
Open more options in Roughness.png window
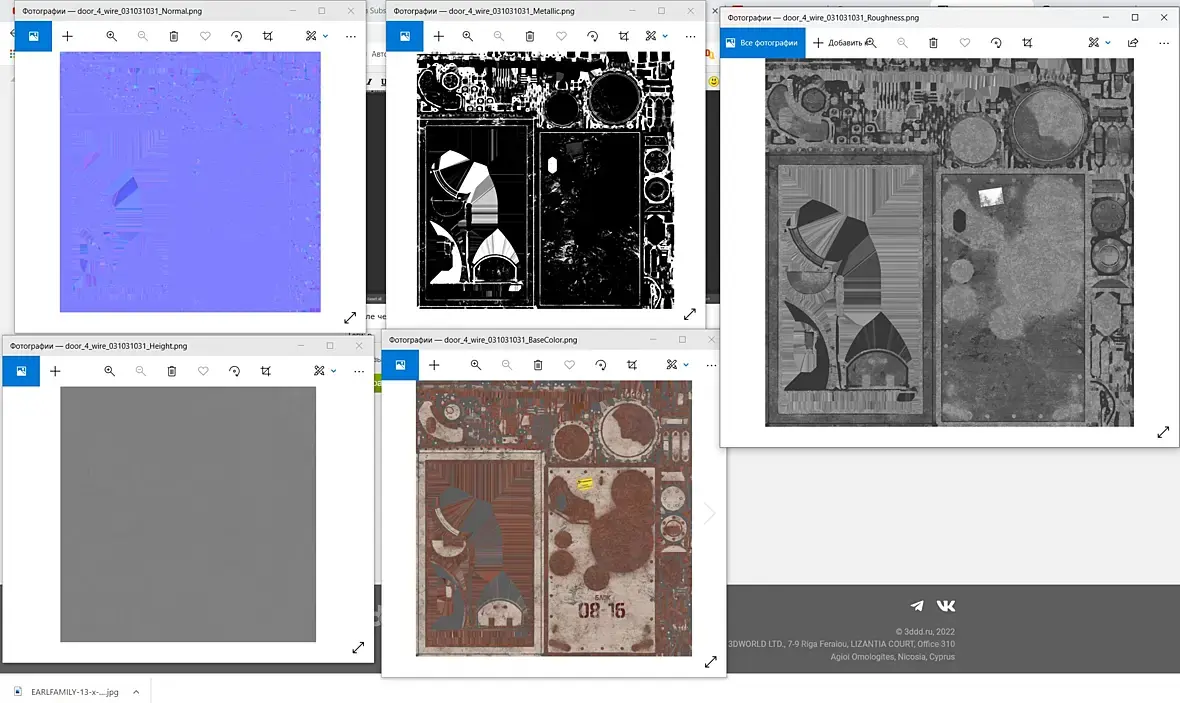point(1163,43)
